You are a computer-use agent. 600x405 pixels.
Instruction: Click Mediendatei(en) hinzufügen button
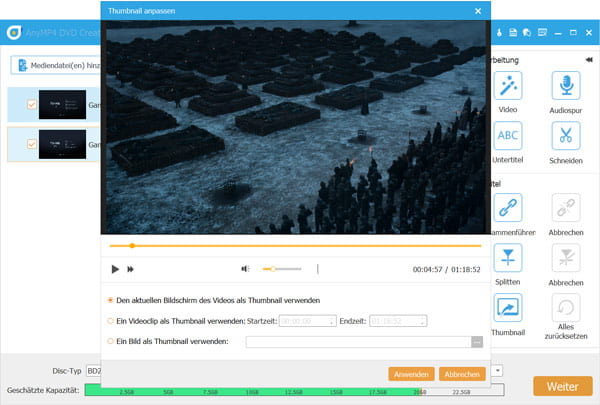point(57,65)
